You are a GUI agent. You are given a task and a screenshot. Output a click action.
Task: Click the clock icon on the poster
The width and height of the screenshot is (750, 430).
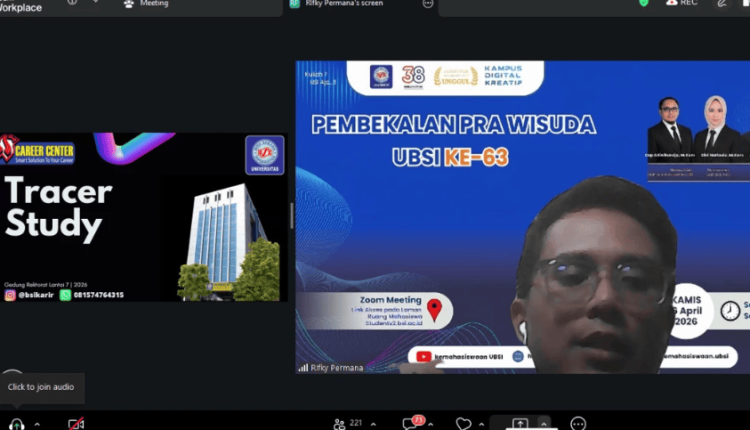tap(730, 311)
